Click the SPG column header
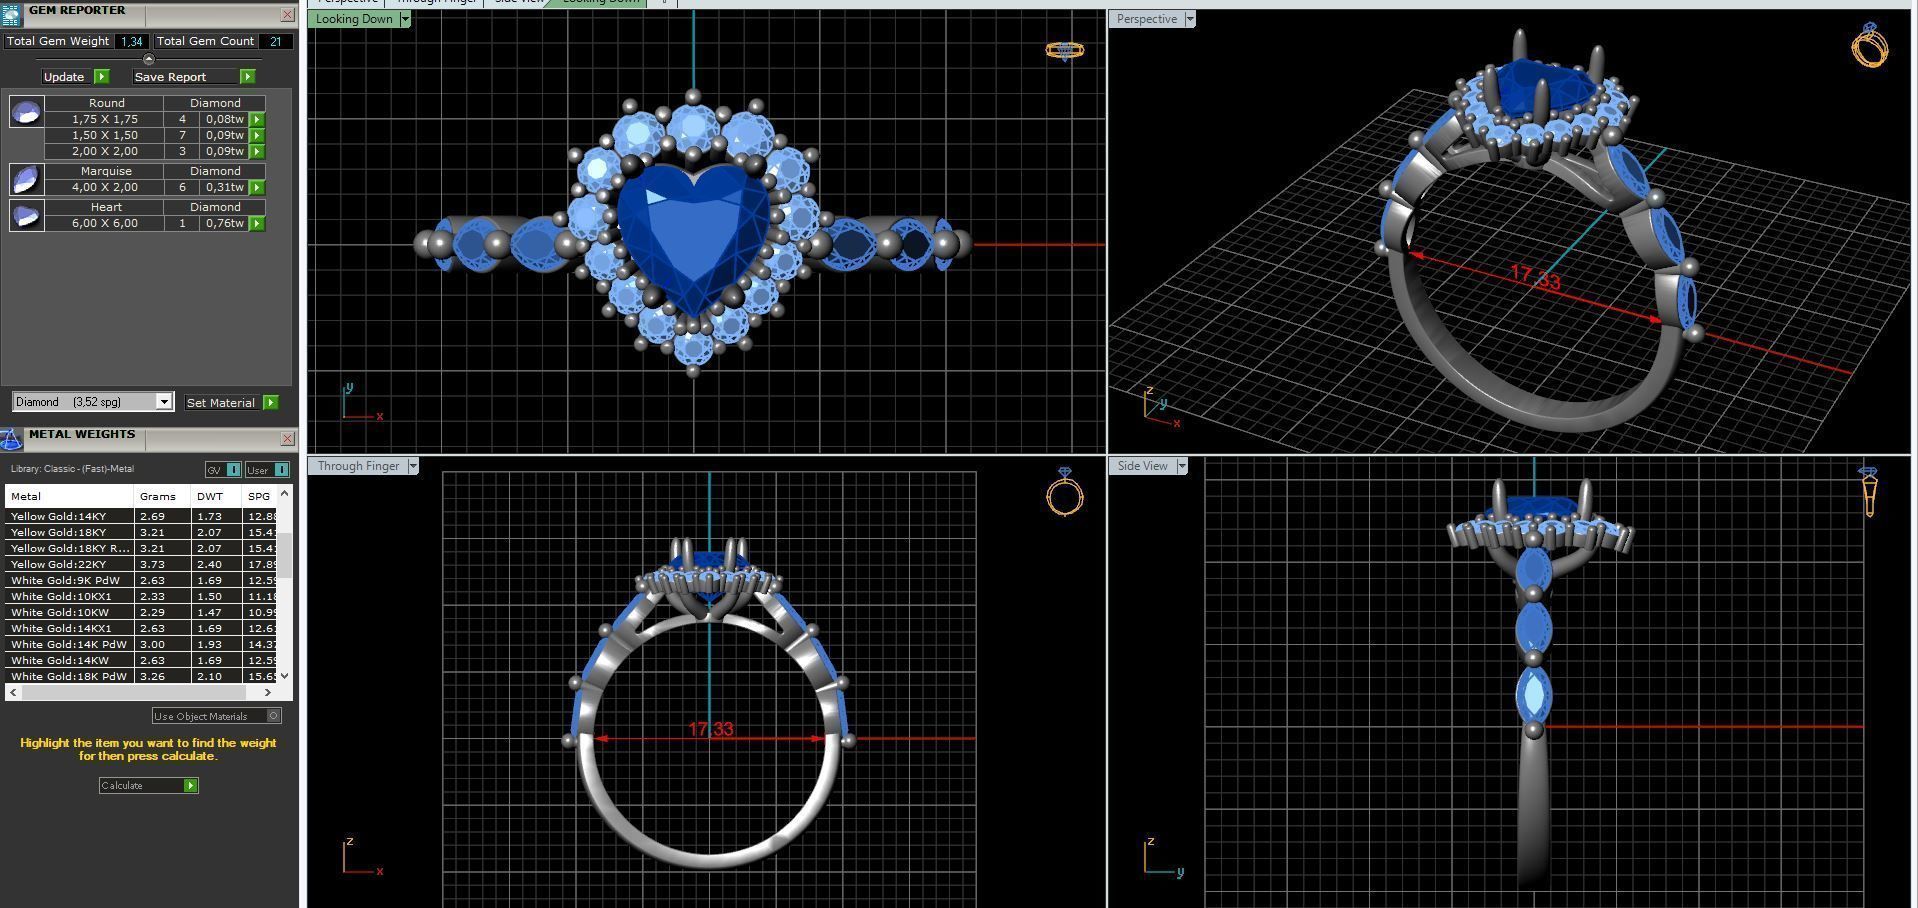 pos(260,496)
